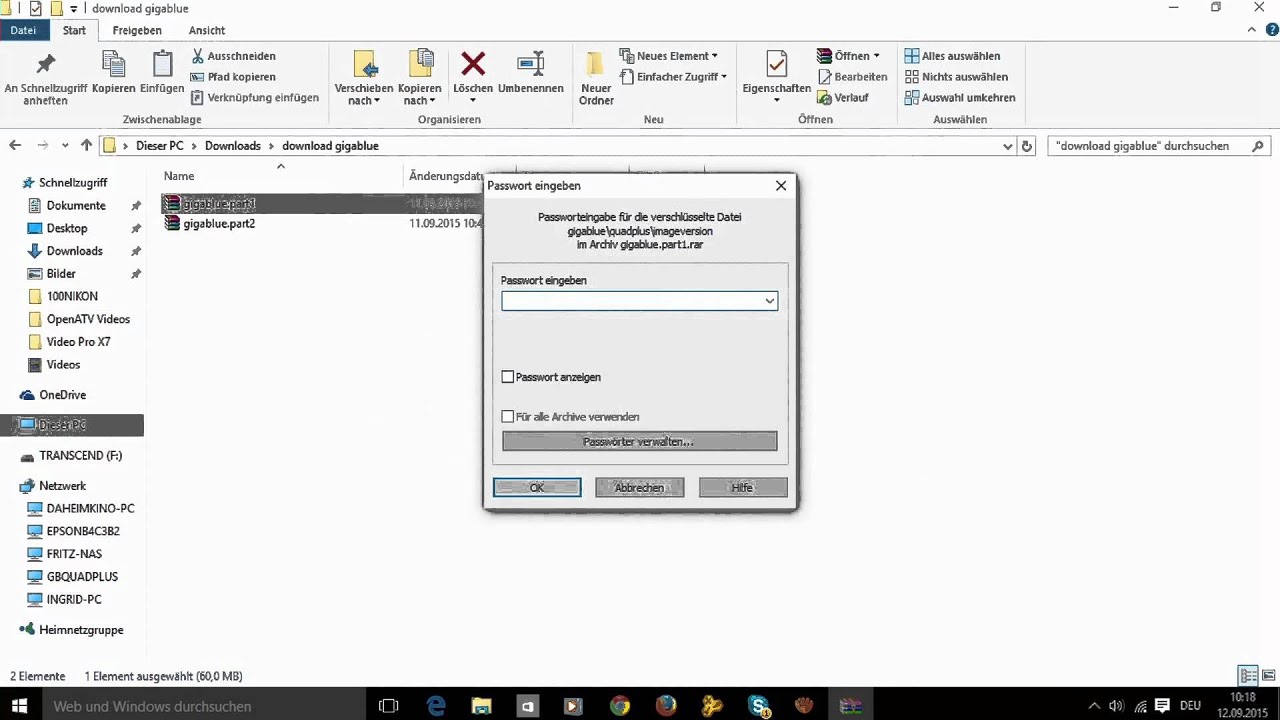Open Microsoft Edge from the taskbar
1280x720 pixels.
coord(436,706)
